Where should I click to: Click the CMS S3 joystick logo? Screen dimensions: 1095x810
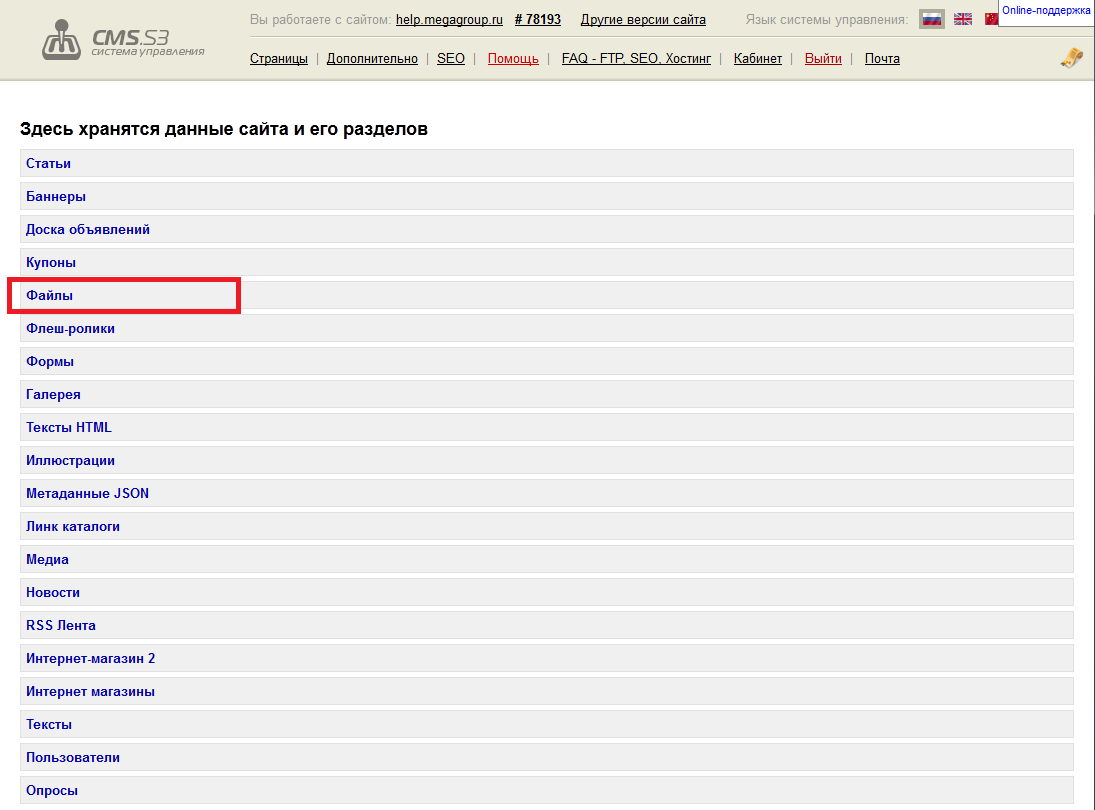(x=64, y=40)
